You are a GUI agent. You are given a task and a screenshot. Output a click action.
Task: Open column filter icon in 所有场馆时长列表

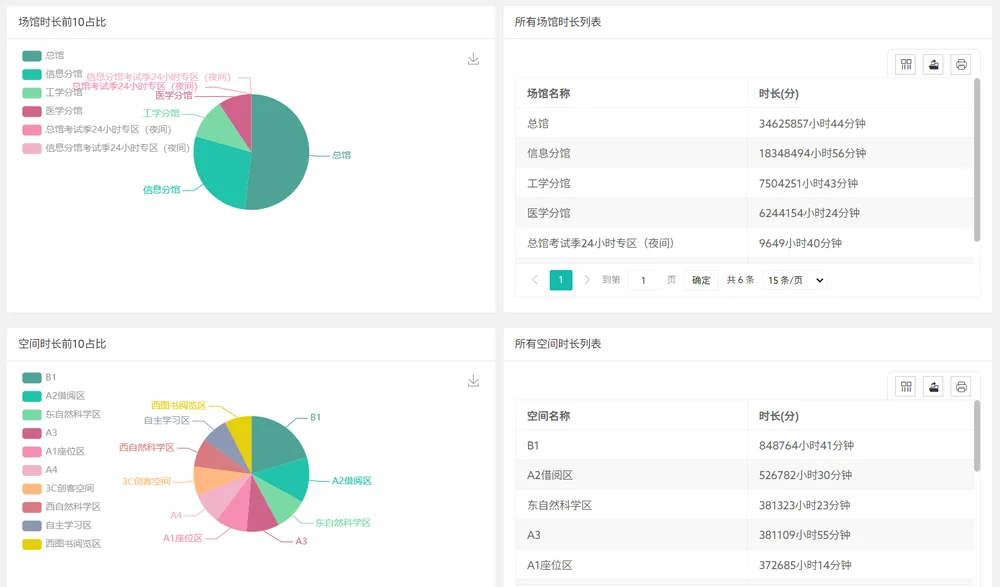(906, 64)
